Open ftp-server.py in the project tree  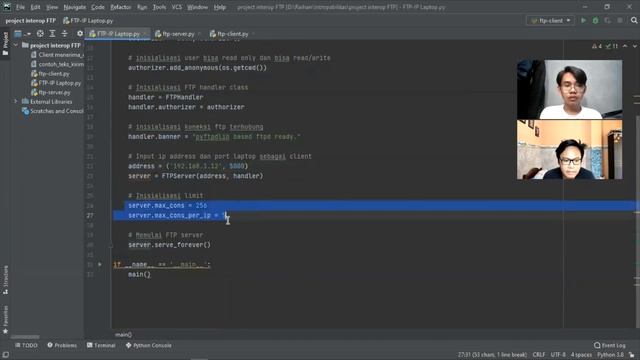click(x=51, y=92)
